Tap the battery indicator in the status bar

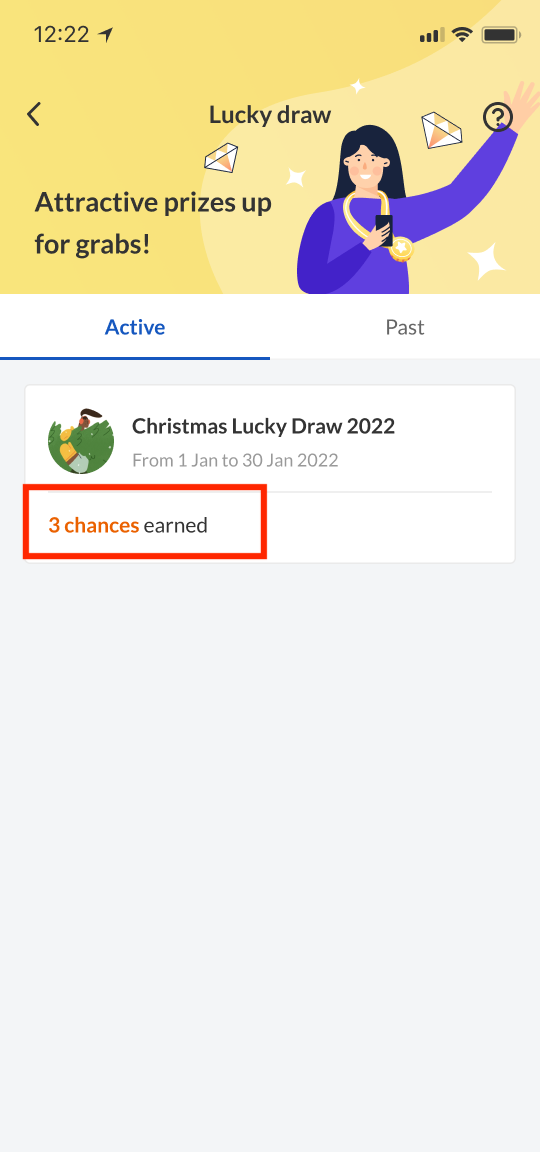pos(501,35)
